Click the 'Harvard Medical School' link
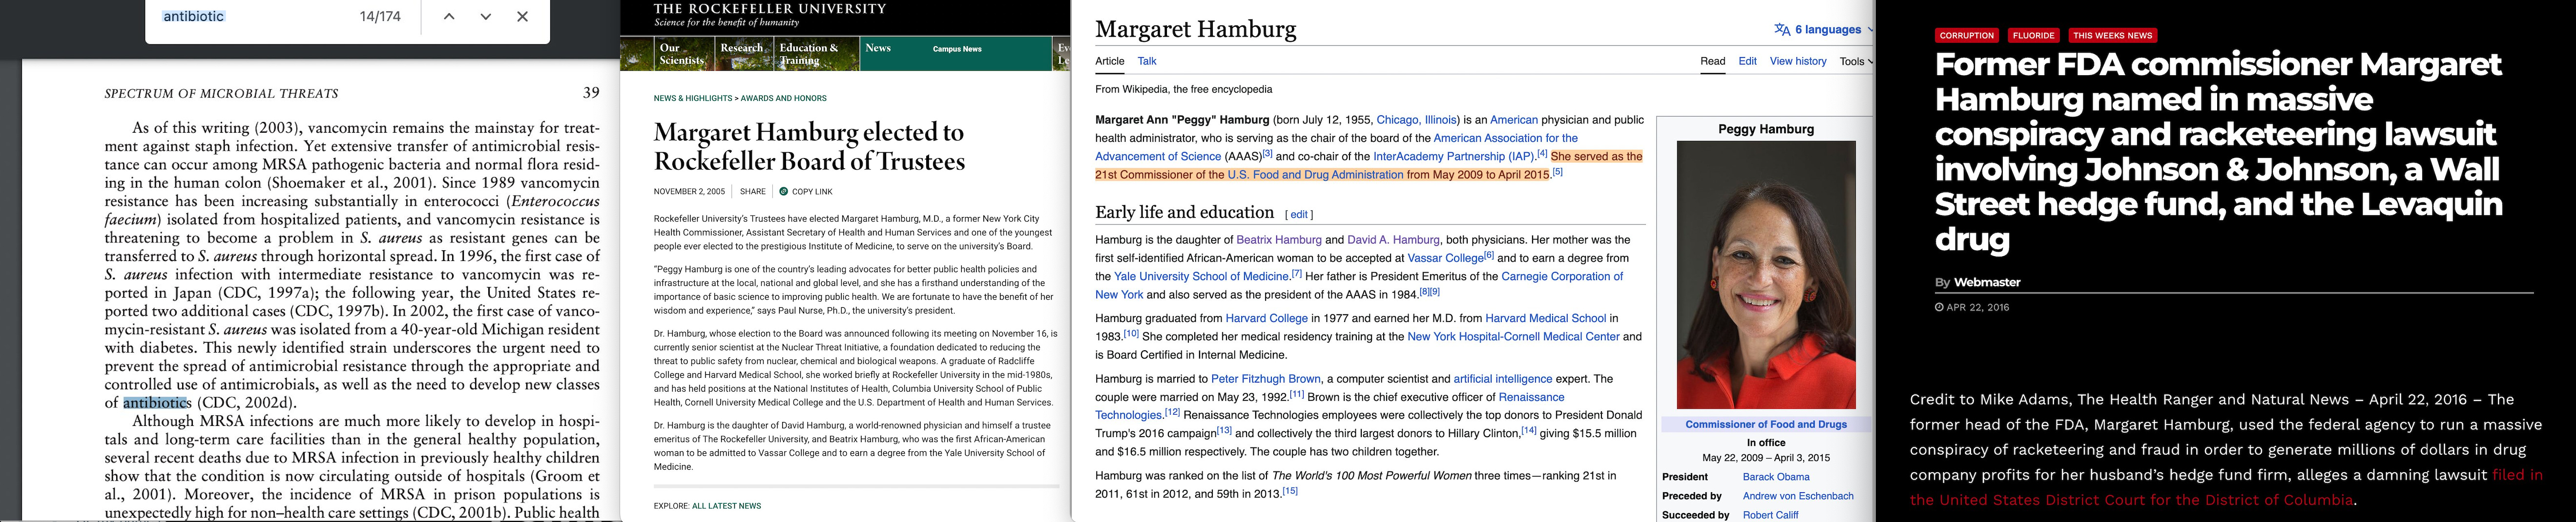The height and width of the screenshot is (522, 2576). tap(1545, 318)
